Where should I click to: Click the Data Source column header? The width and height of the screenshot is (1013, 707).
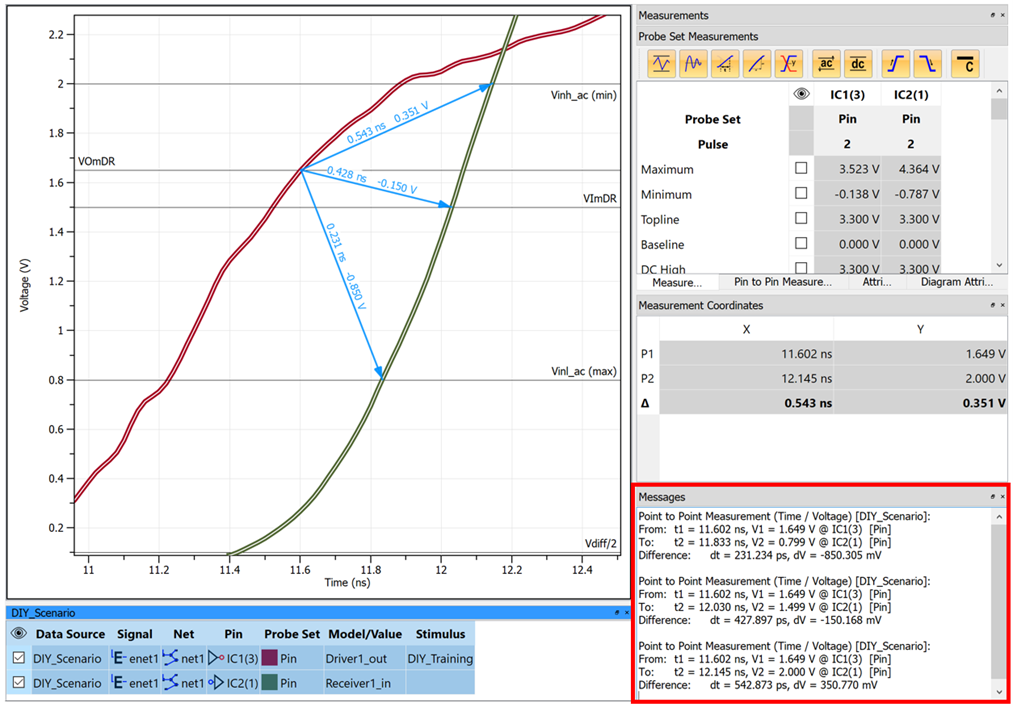[70, 634]
